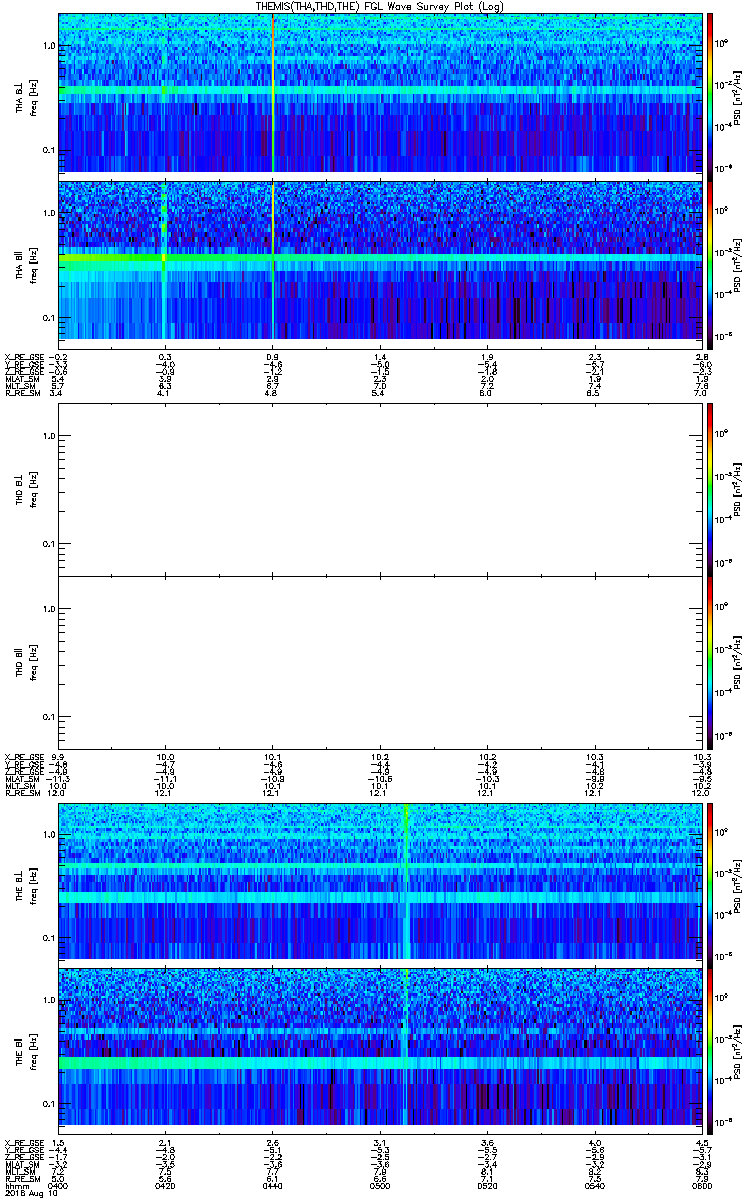Click the PSD color bar beside THD B⊥
The image size is (750, 1200).
(x=710, y=489)
